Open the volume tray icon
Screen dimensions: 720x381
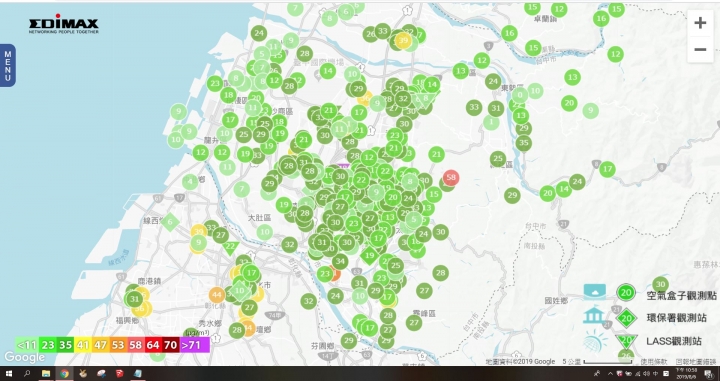tap(647, 374)
